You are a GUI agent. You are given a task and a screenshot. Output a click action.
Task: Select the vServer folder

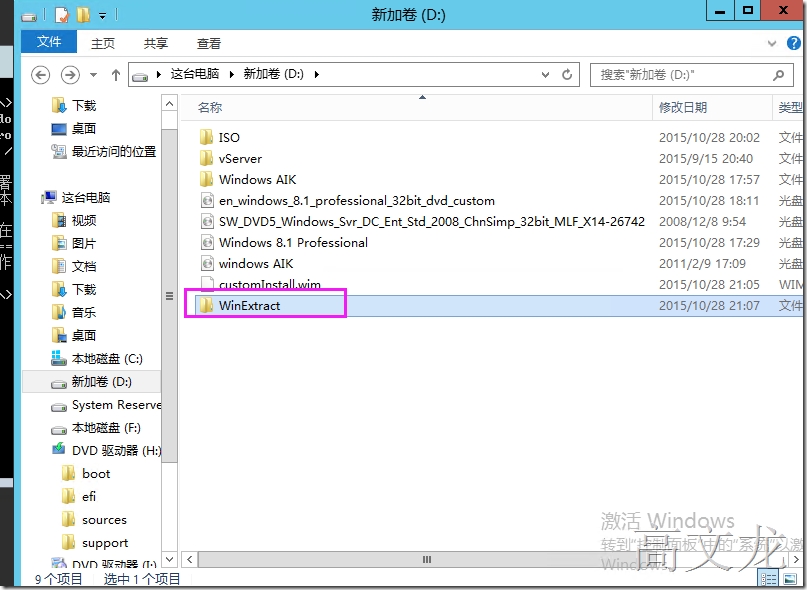[240, 159]
